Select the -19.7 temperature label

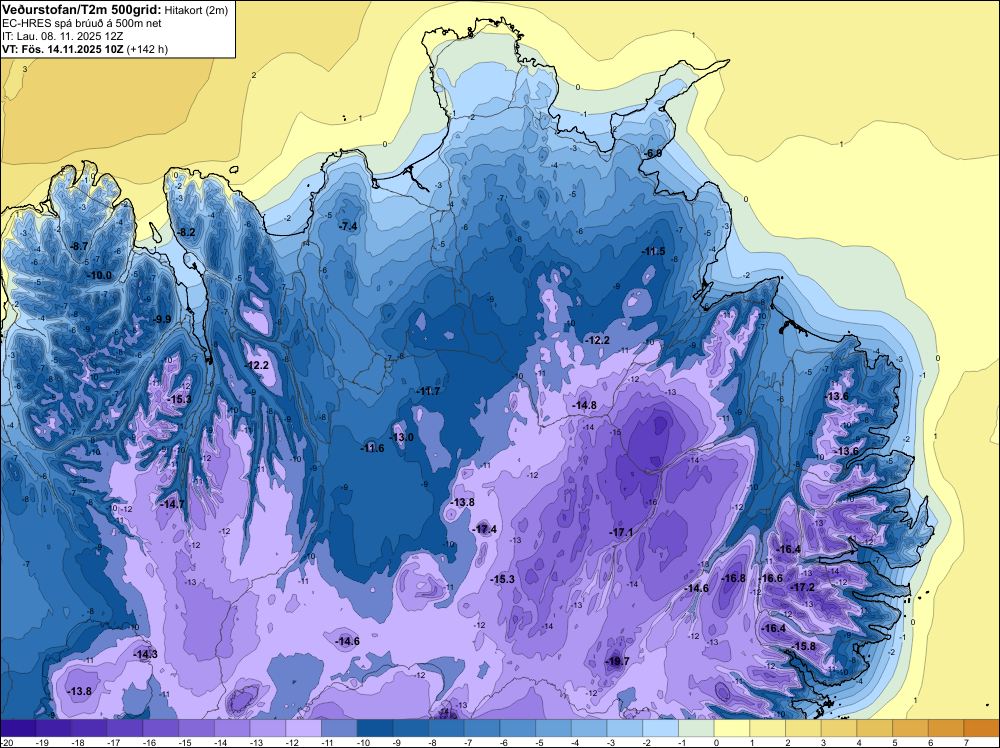[x=617, y=661]
